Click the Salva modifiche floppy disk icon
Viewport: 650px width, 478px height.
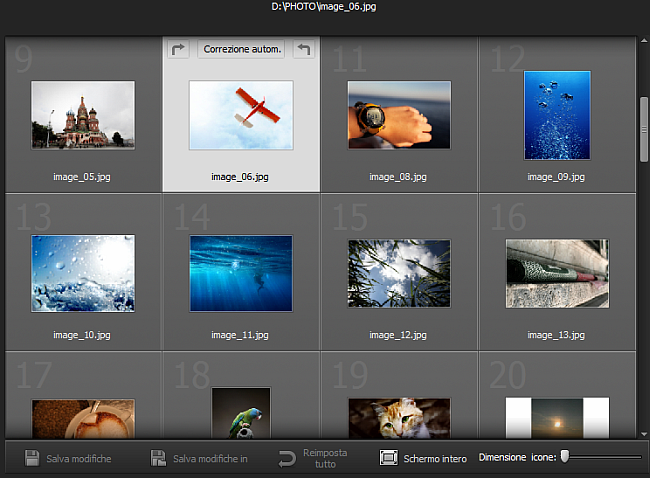(32, 458)
